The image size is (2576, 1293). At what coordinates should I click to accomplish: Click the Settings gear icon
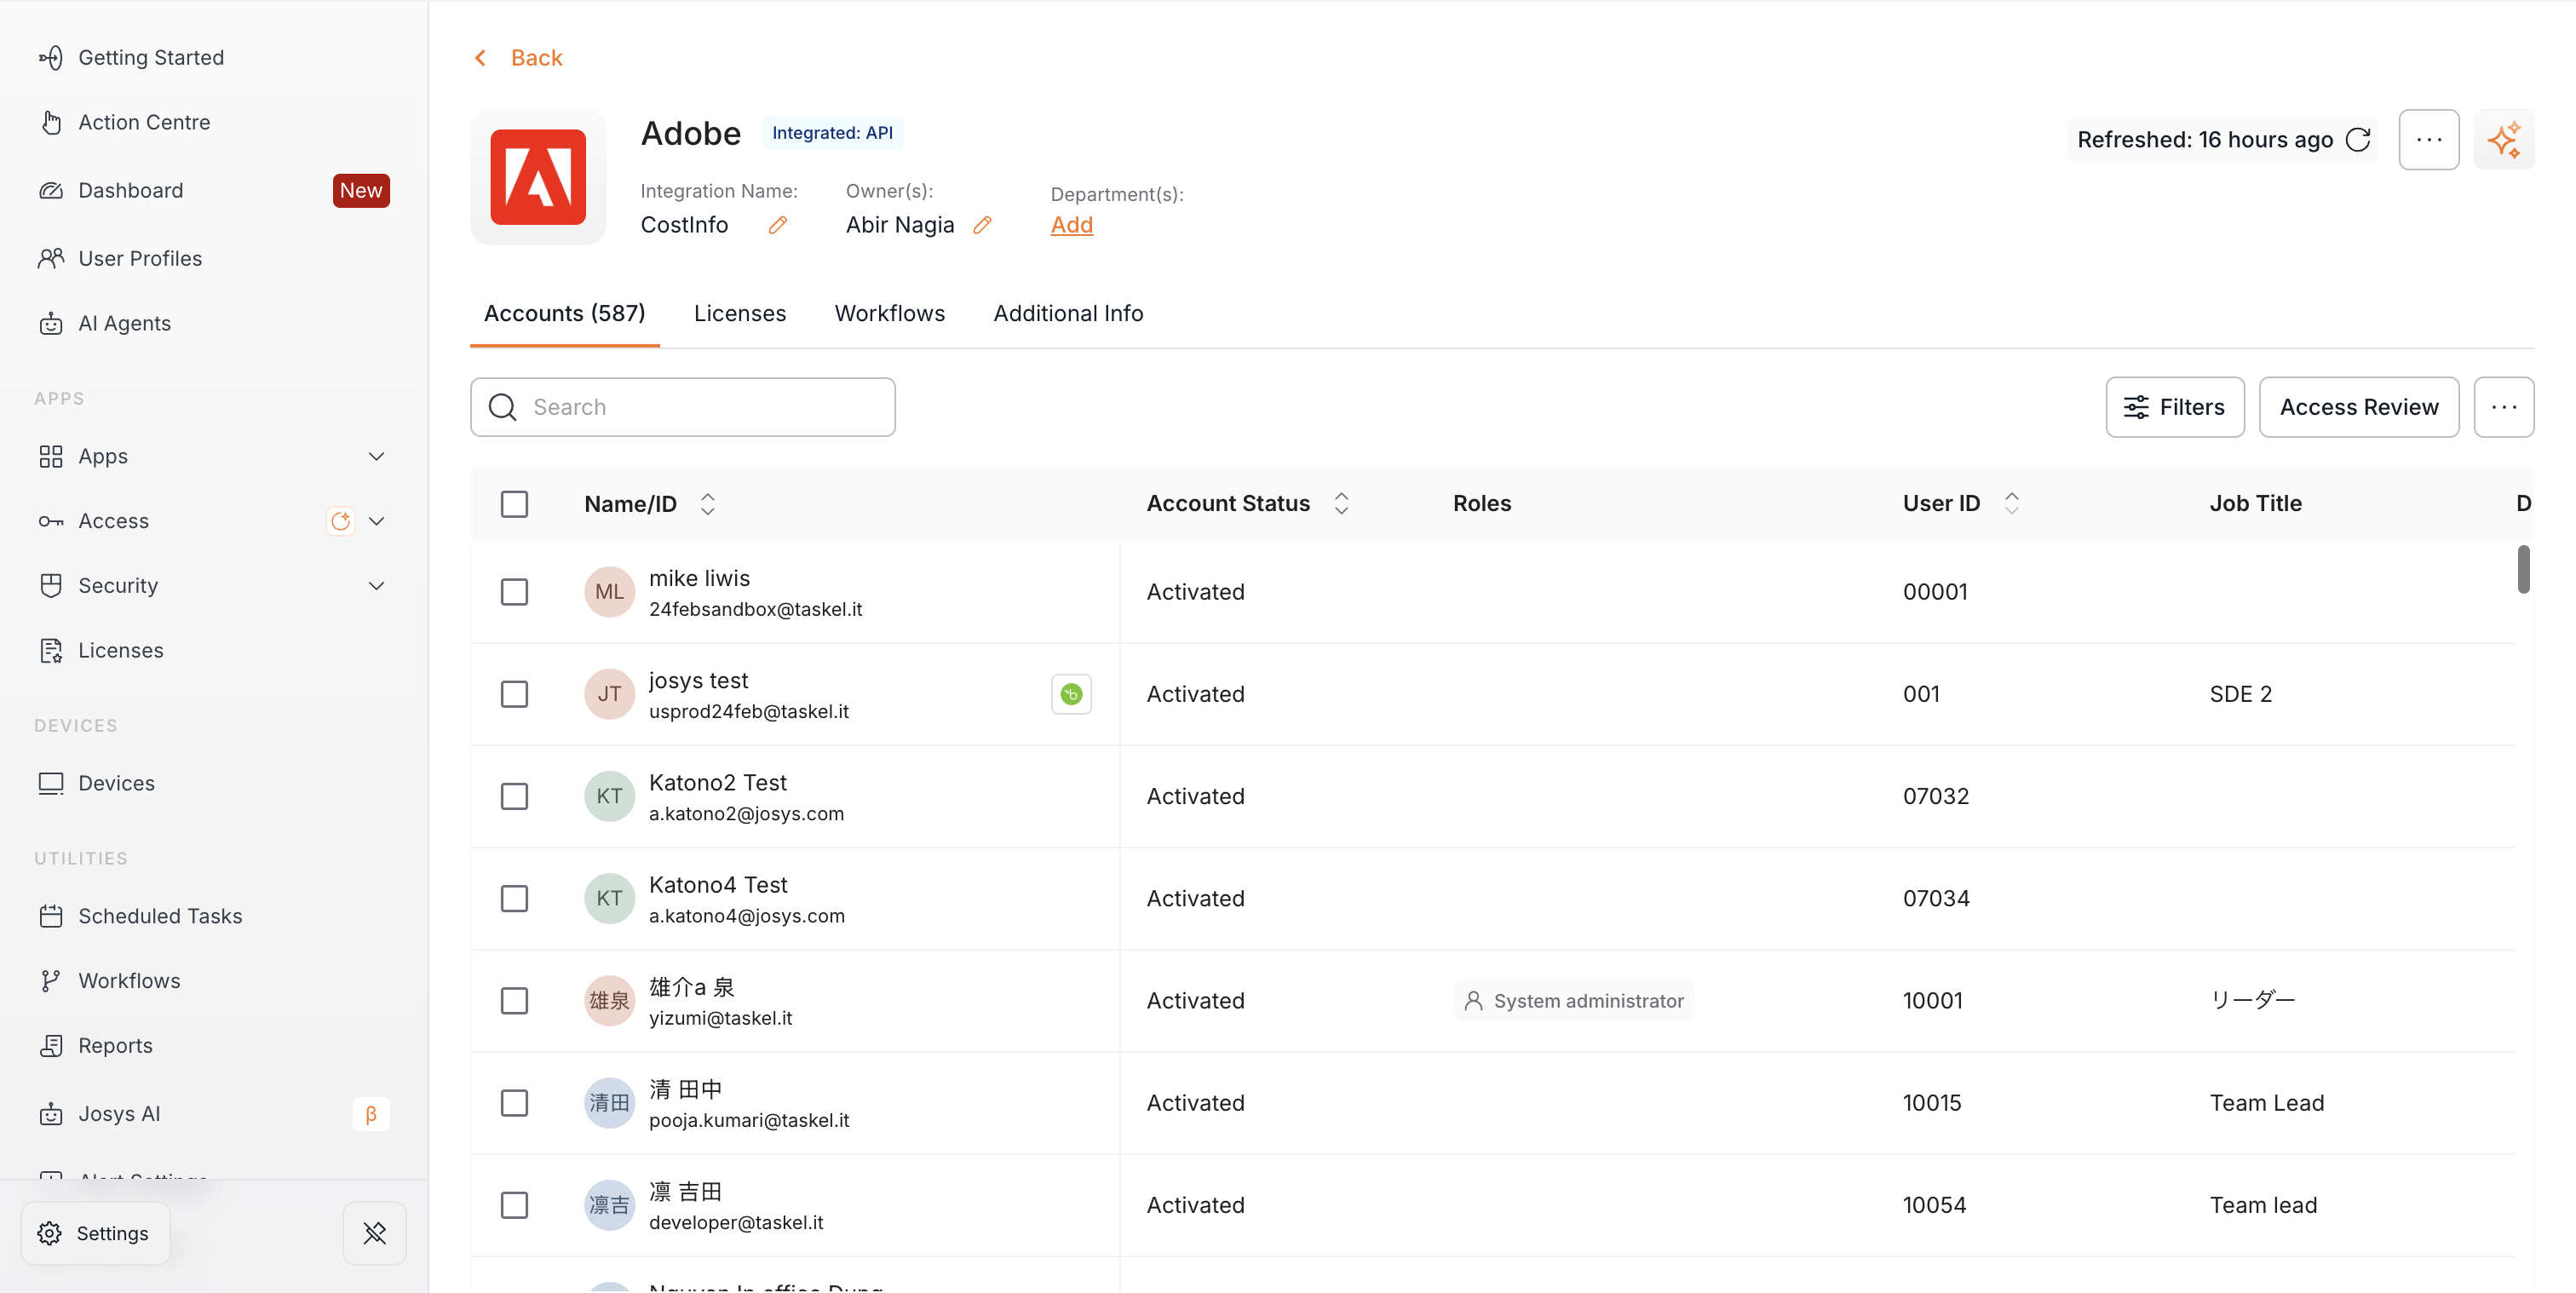(x=49, y=1233)
